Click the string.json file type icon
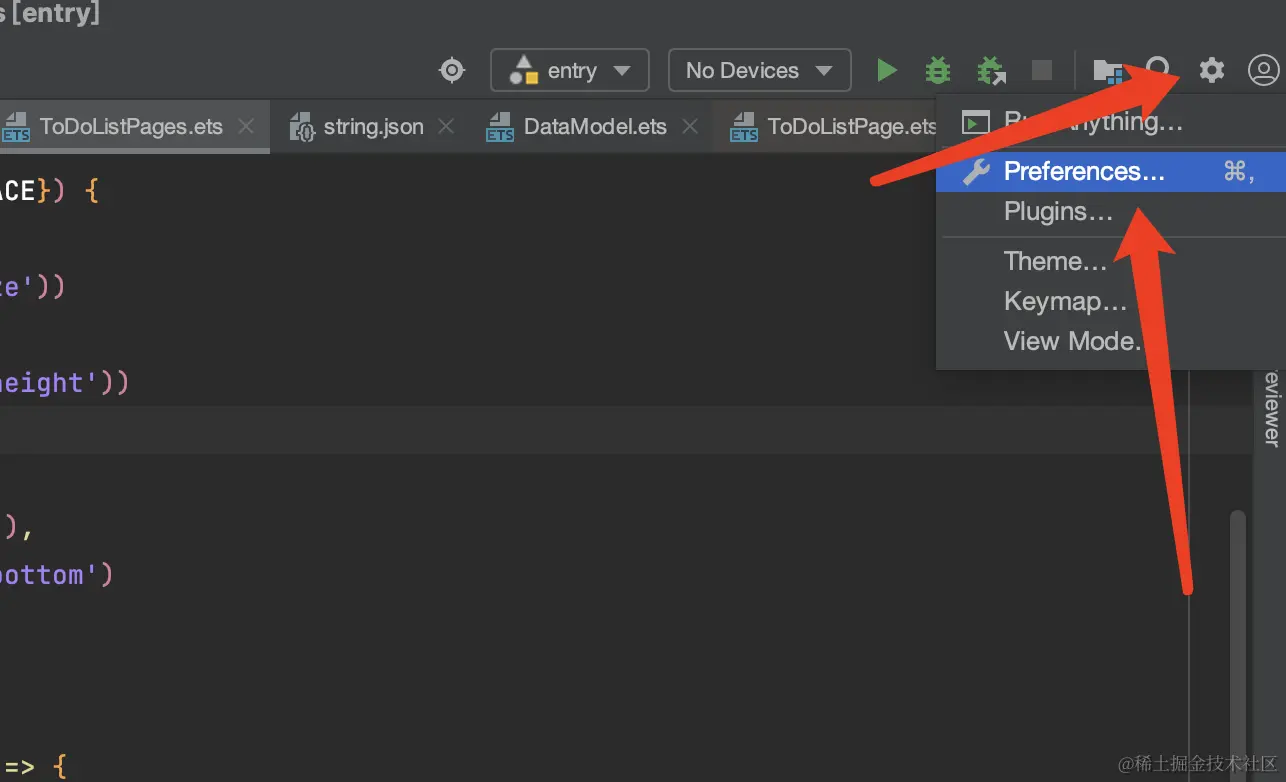The image size is (1286, 782). point(301,127)
